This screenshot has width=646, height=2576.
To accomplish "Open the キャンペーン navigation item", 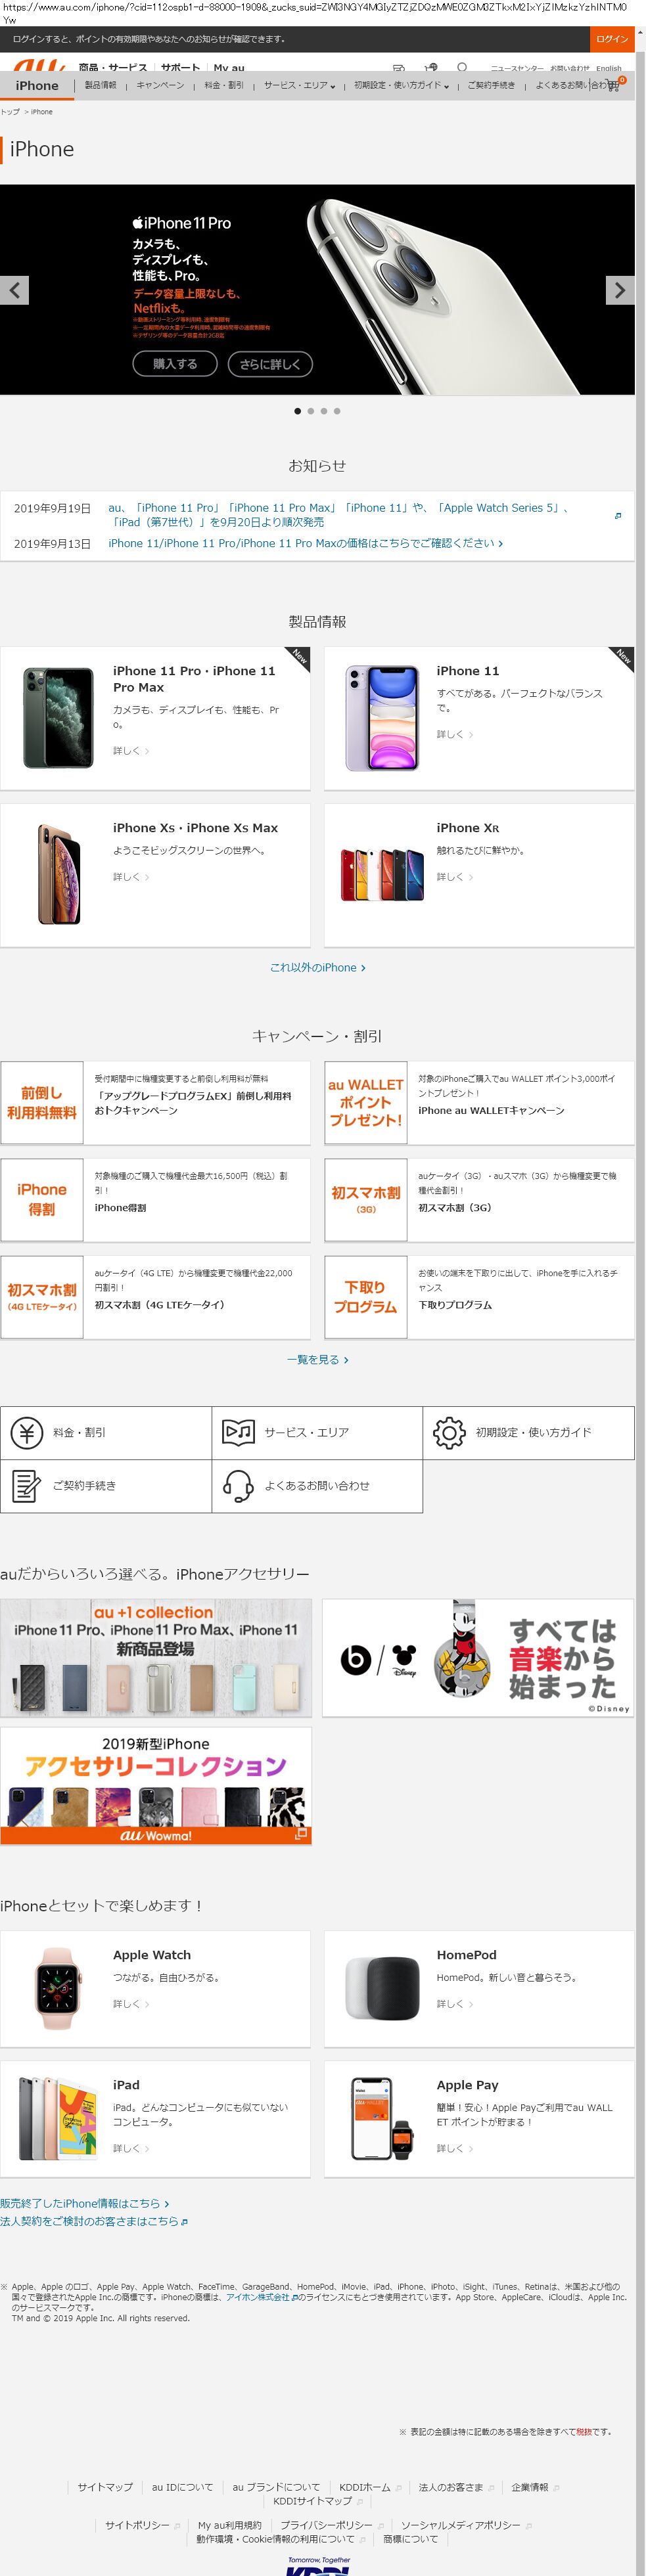I will [160, 86].
